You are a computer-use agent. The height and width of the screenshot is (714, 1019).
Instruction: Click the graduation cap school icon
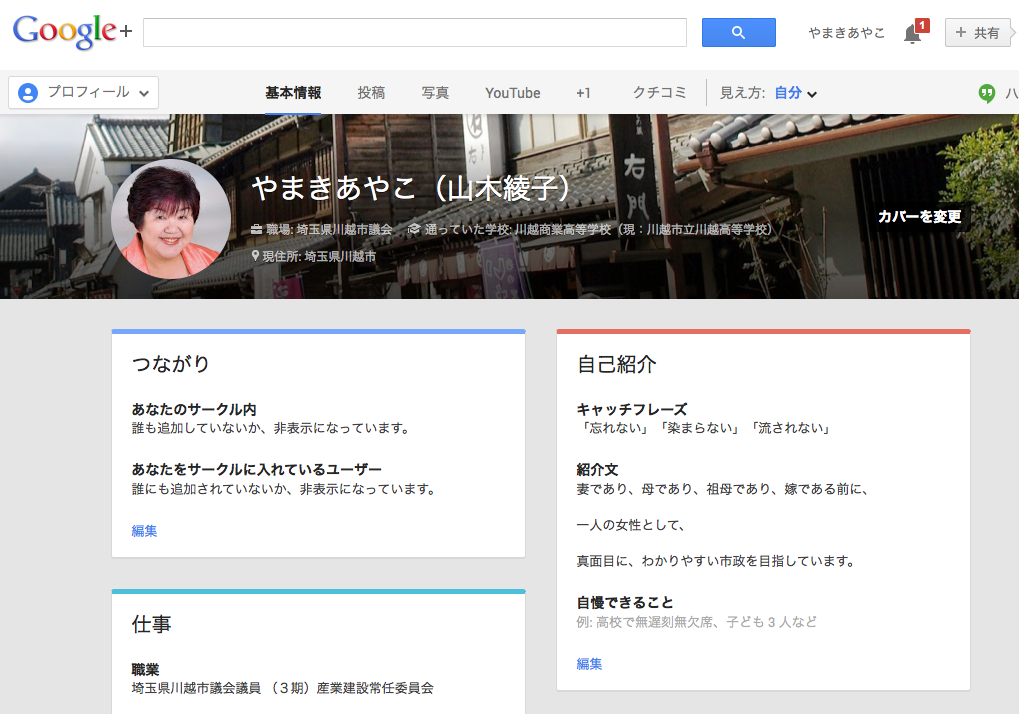pos(413,230)
